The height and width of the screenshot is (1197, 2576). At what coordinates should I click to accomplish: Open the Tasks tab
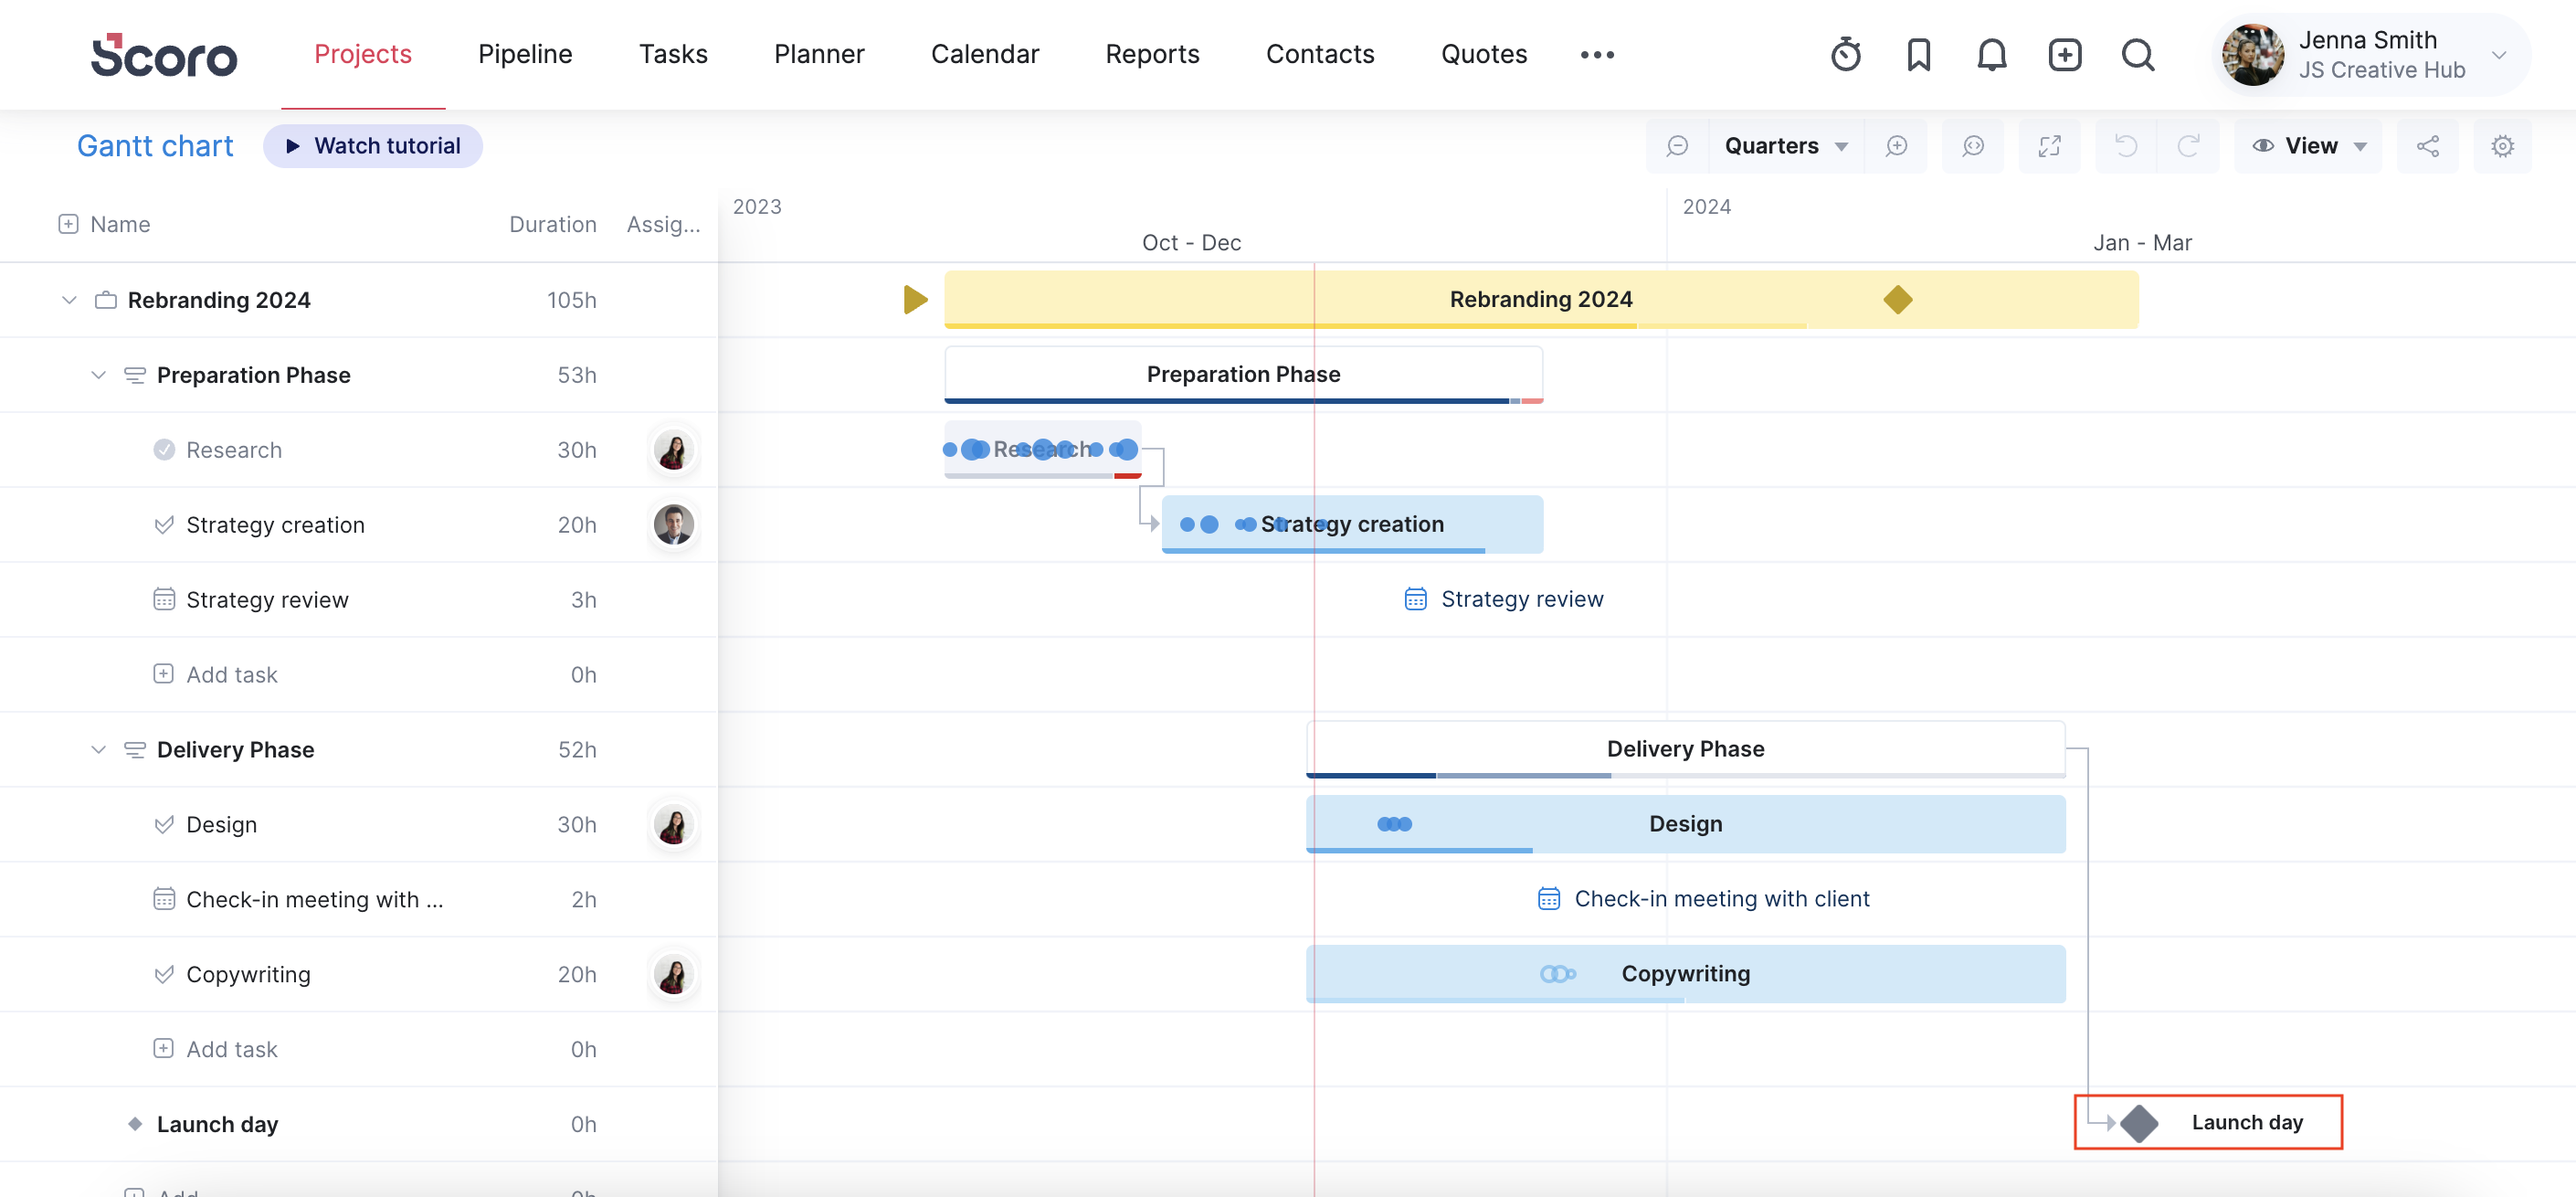coord(673,54)
